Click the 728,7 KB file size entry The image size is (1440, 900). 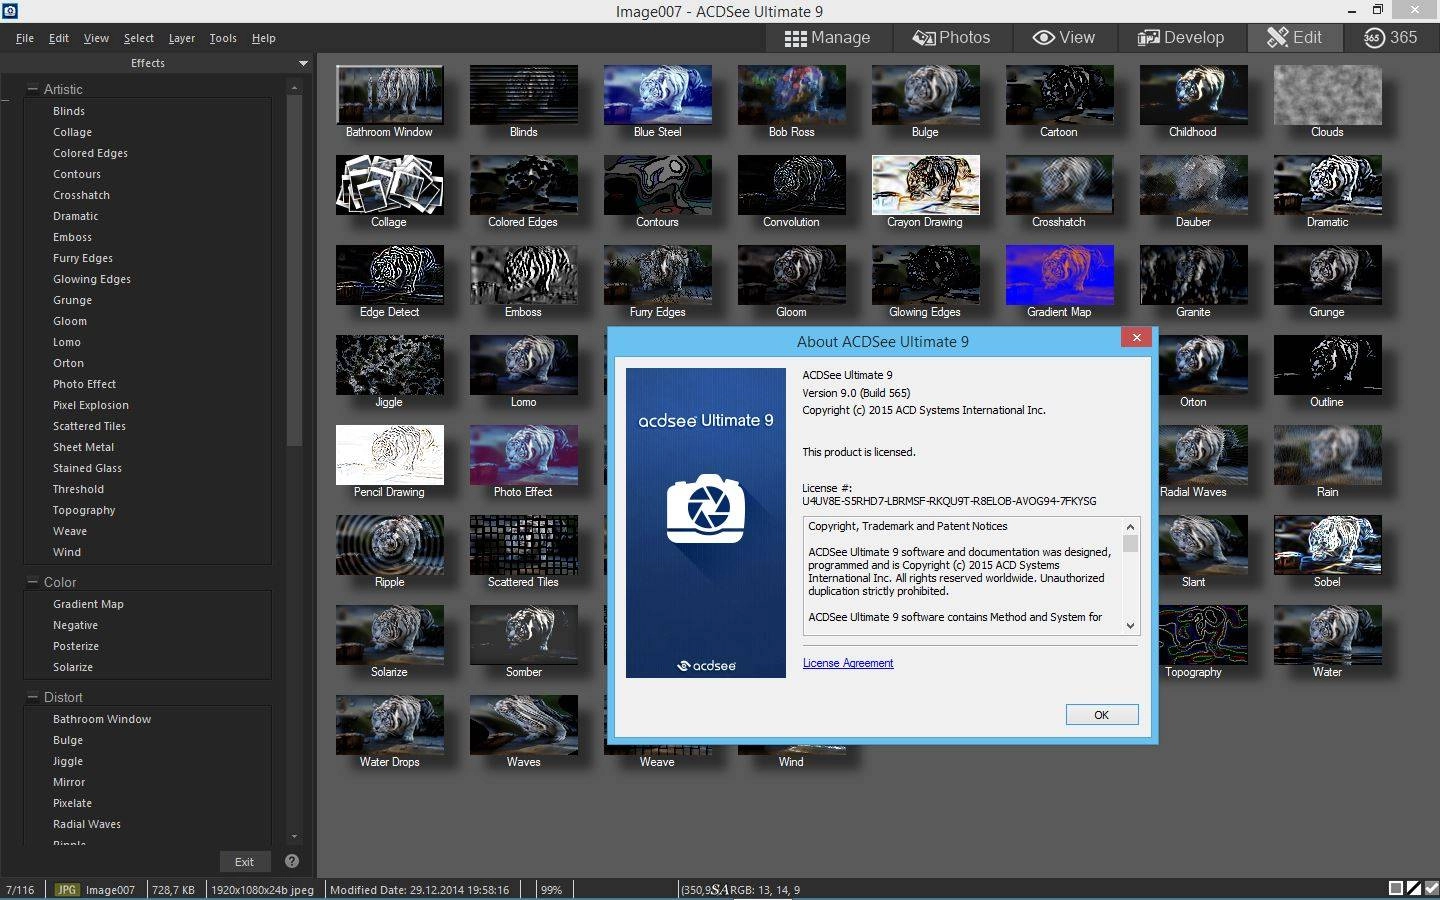pyautogui.click(x=174, y=889)
